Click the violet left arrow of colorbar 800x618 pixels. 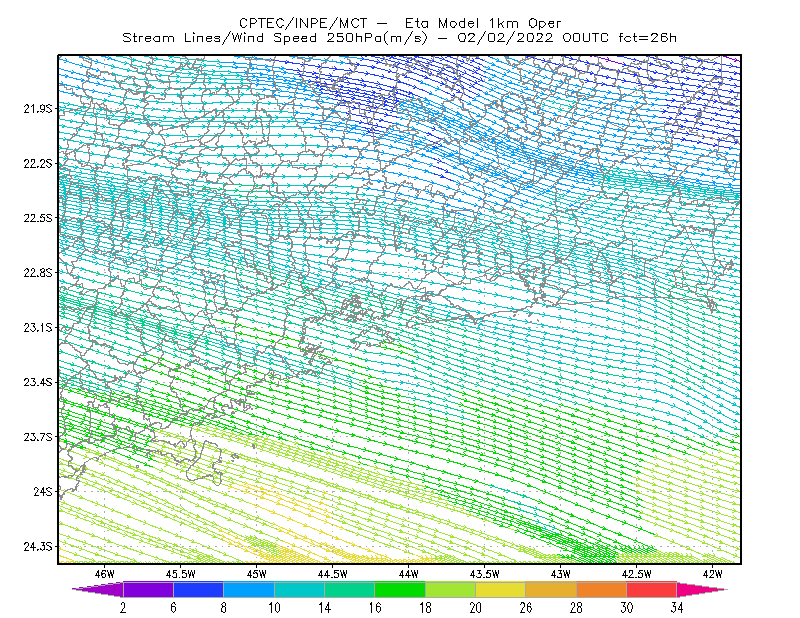pos(97,589)
